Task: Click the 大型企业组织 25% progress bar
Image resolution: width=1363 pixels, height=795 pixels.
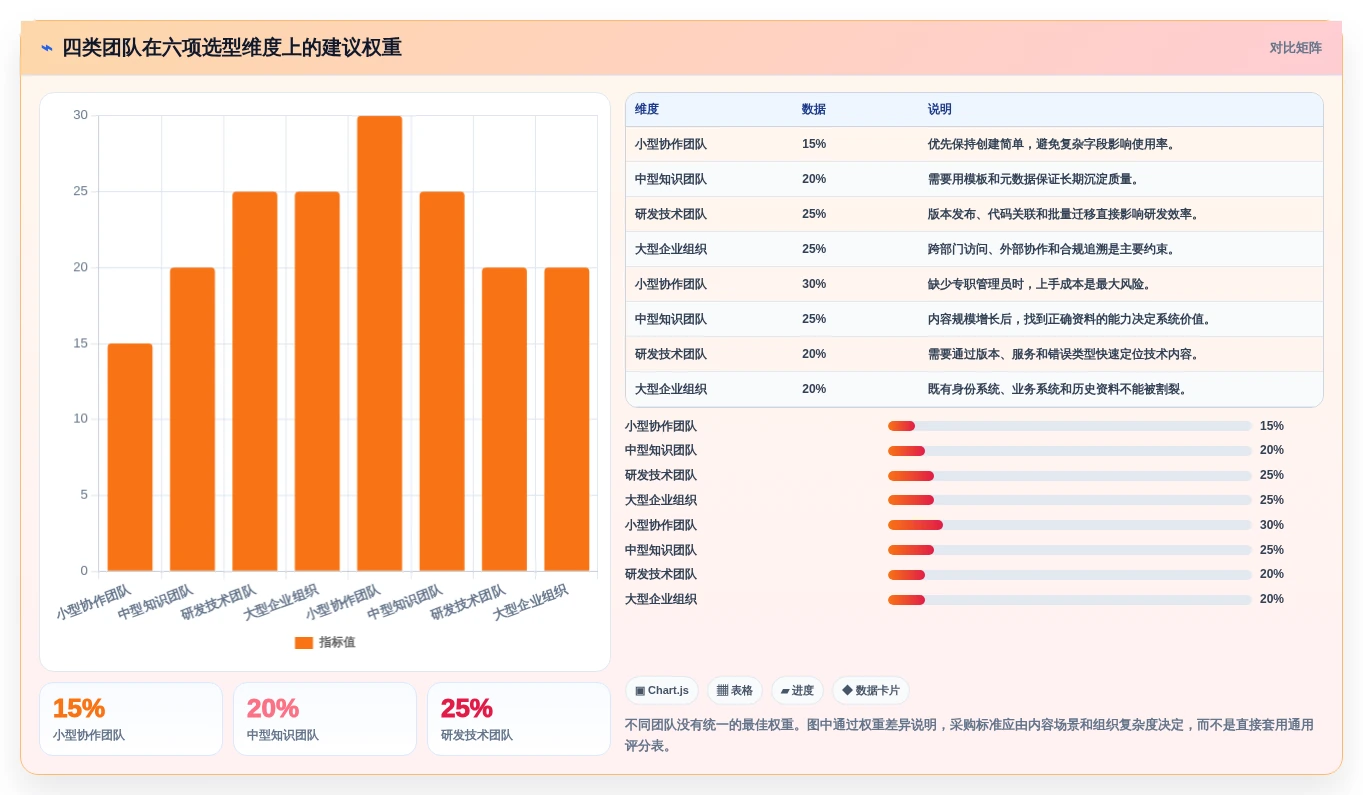Action: pos(1069,500)
